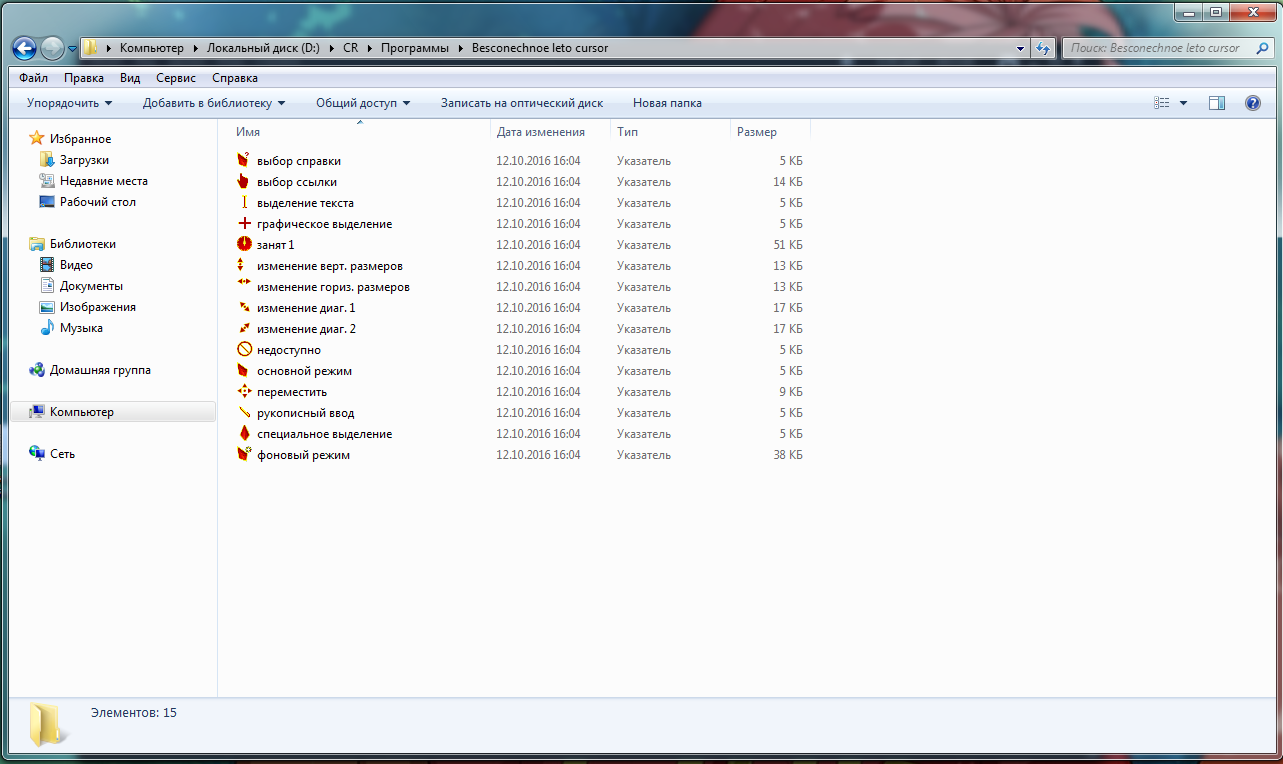Select the 'выбор справки' cursor file icon
1283x764 pixels.
243,160
